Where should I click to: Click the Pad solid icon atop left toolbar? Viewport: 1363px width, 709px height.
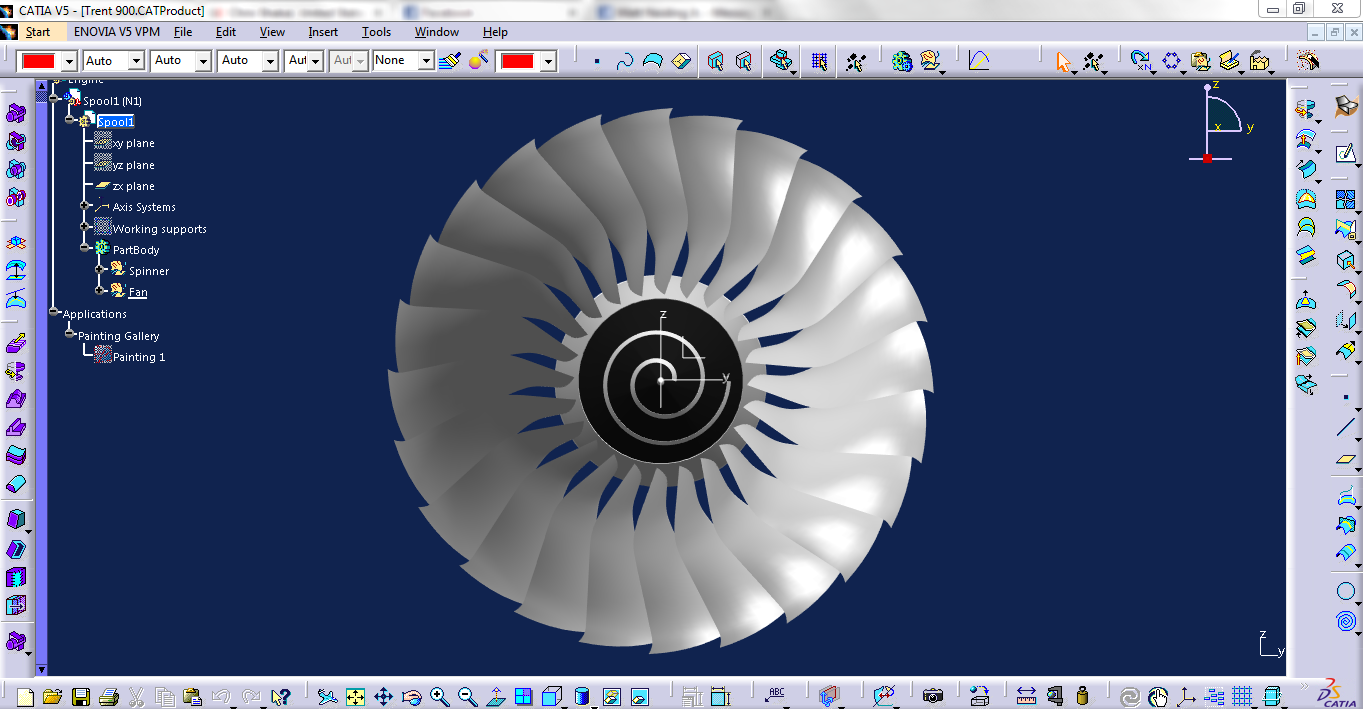click(16, 113)
